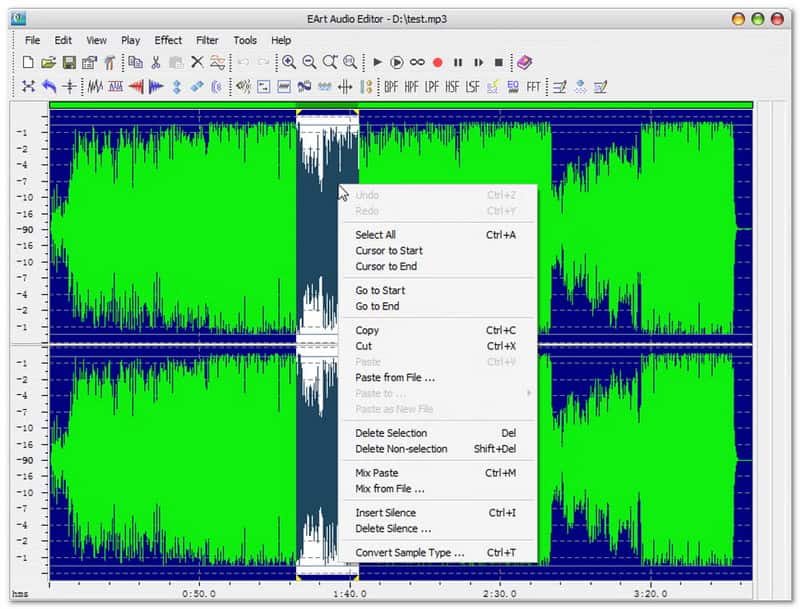Choose Go to Start
The image size is (800, 609).
[437, 290]
